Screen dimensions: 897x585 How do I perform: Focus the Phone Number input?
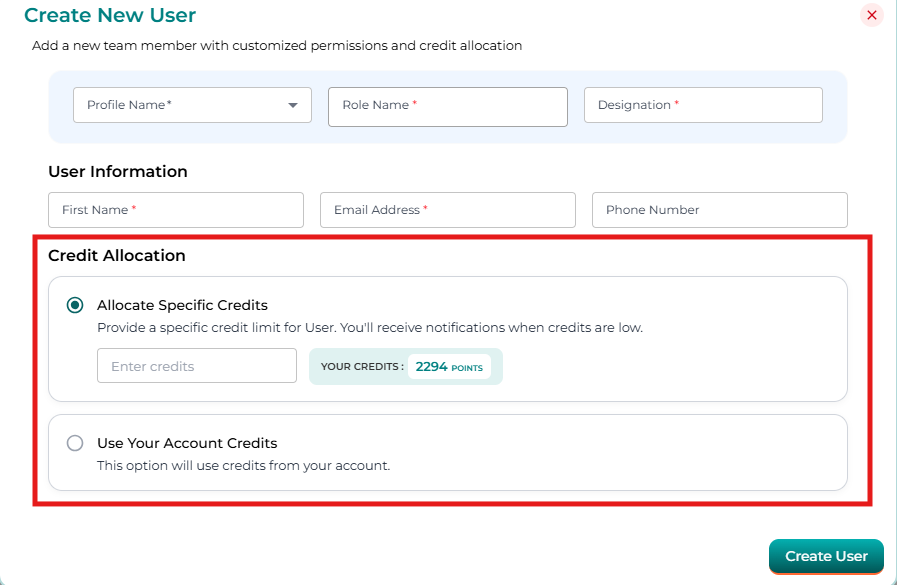click(719, 210)
